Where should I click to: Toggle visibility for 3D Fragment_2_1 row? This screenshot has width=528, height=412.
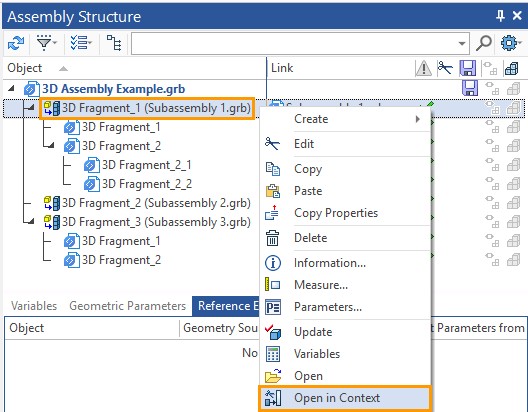click(492, 165)
